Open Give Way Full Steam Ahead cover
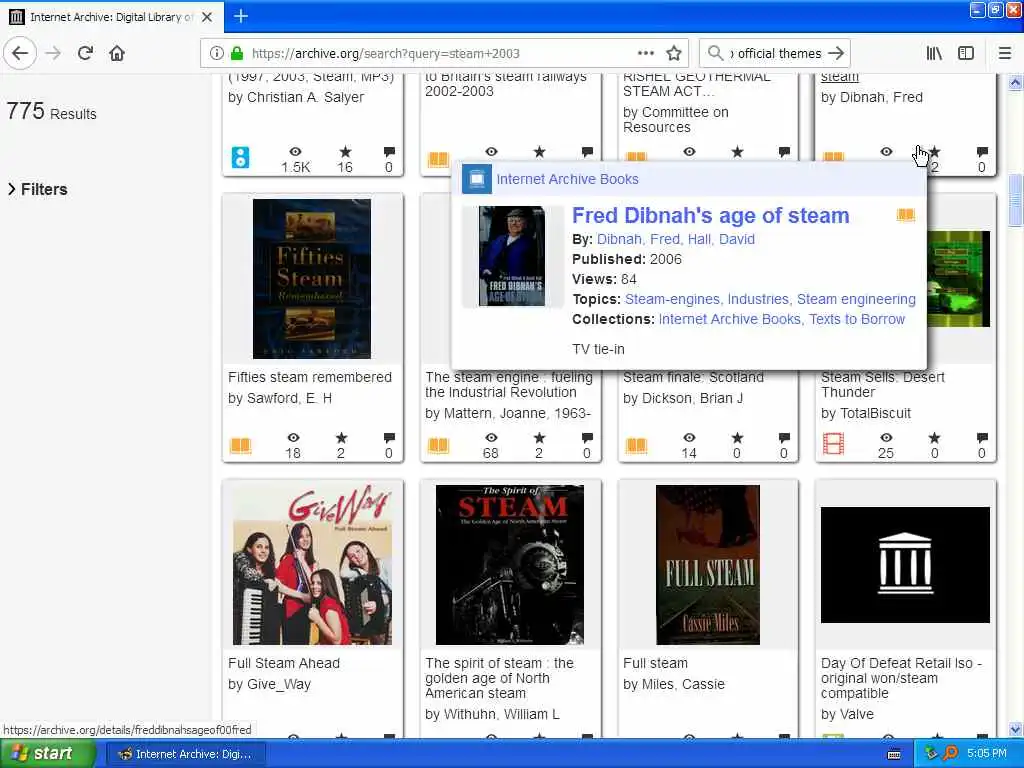The height and width of the screenshot is (768, 1024). click(313, 565)
